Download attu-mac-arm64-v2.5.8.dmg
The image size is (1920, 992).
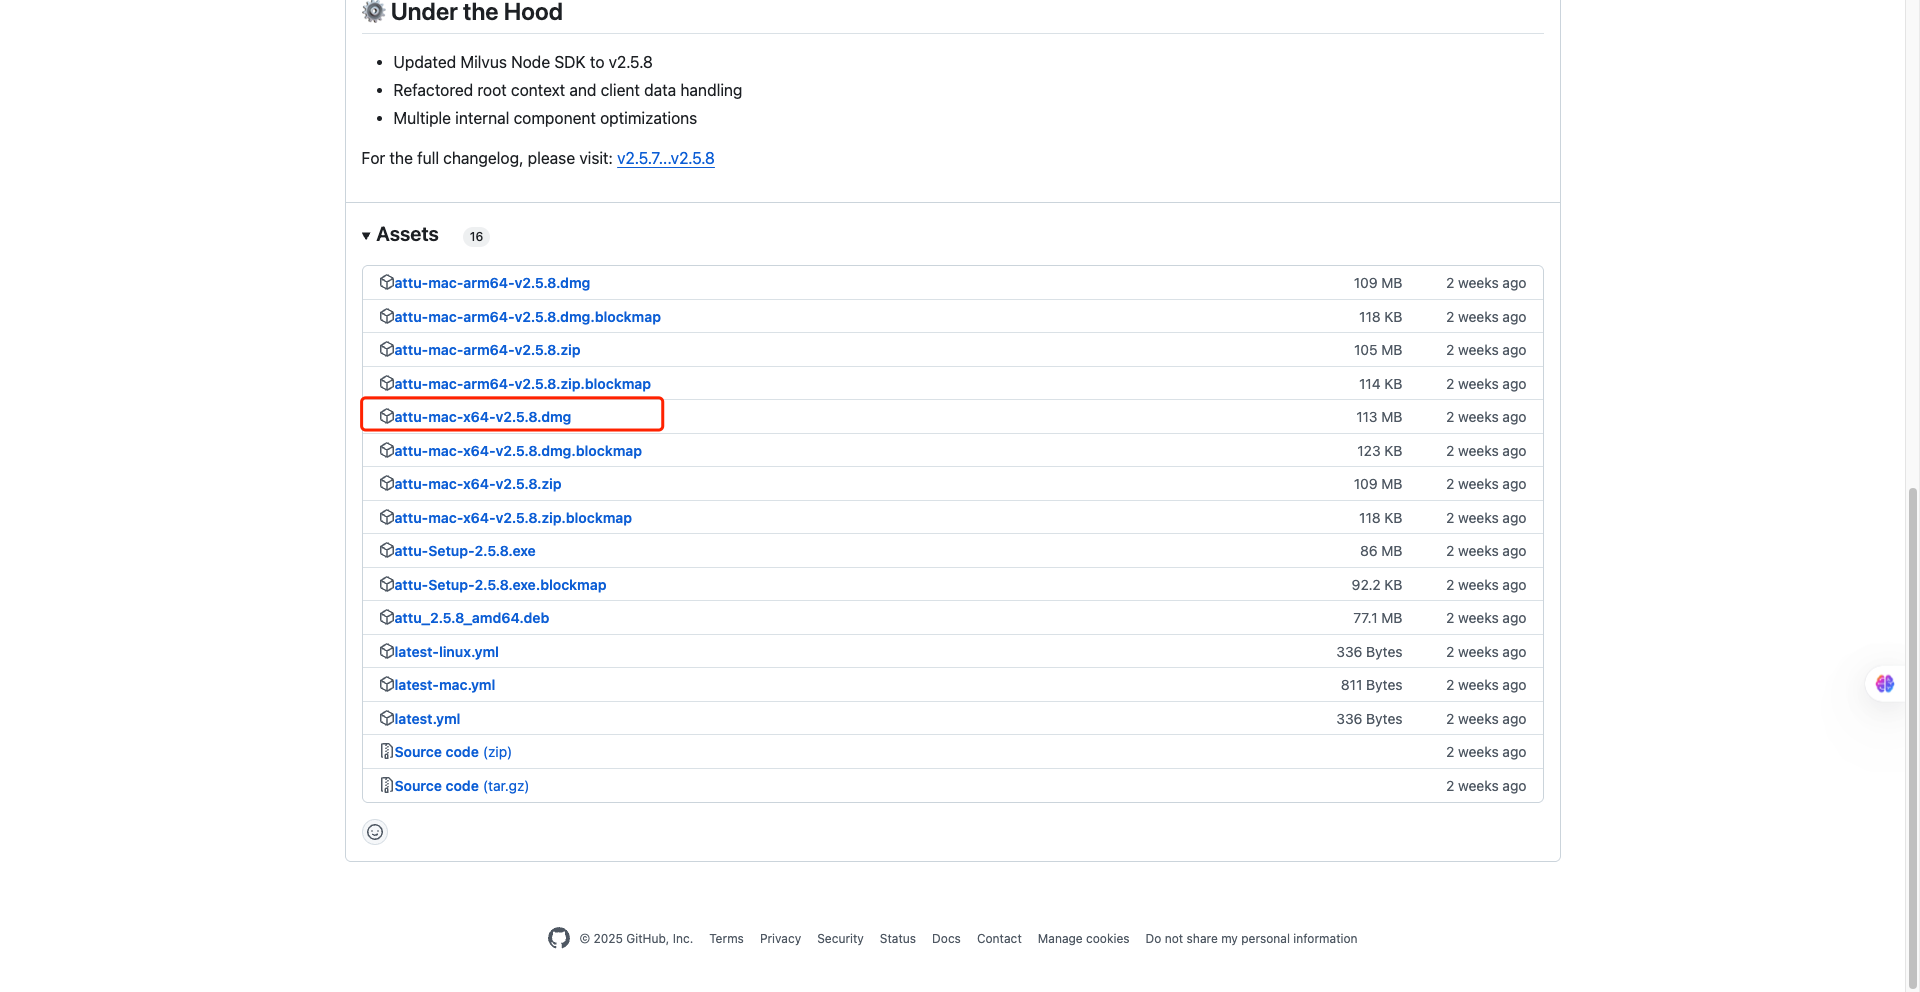pyautogui.click(x=492, y=283)
